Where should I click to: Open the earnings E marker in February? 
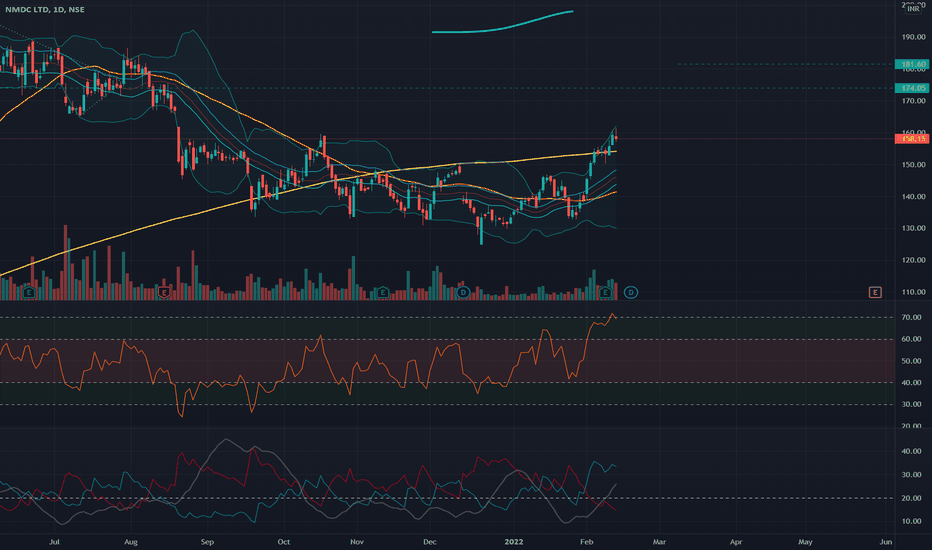(x=605, y=292)
